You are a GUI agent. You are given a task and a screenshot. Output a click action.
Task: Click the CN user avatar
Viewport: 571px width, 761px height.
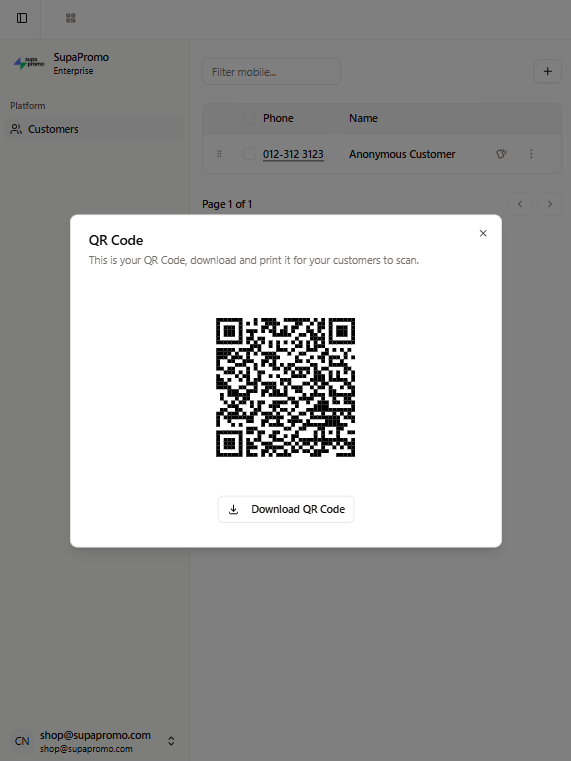(x=22, y=741)
